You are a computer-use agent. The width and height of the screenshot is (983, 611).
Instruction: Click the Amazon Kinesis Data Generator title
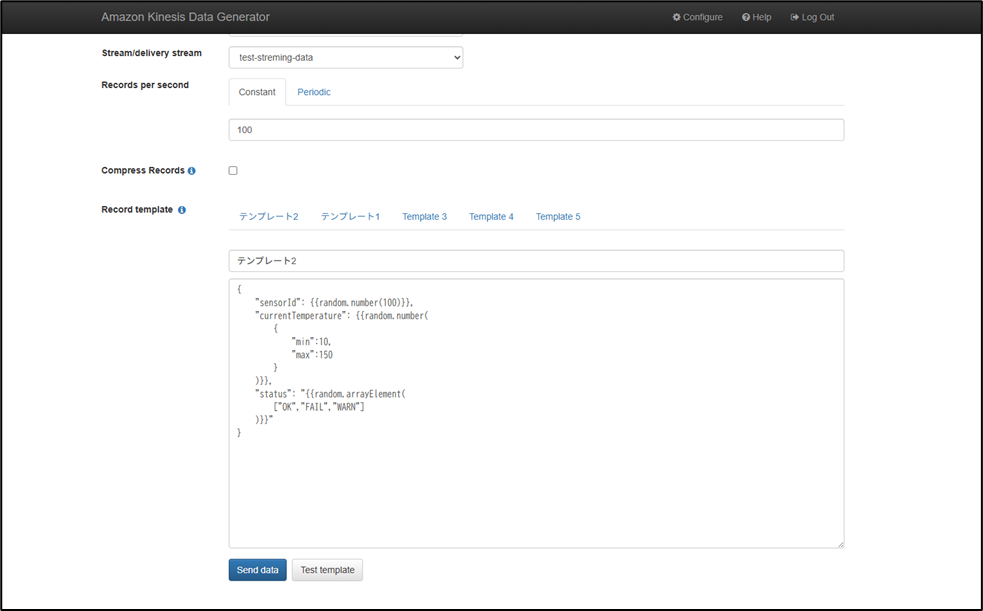click(186, 17)
